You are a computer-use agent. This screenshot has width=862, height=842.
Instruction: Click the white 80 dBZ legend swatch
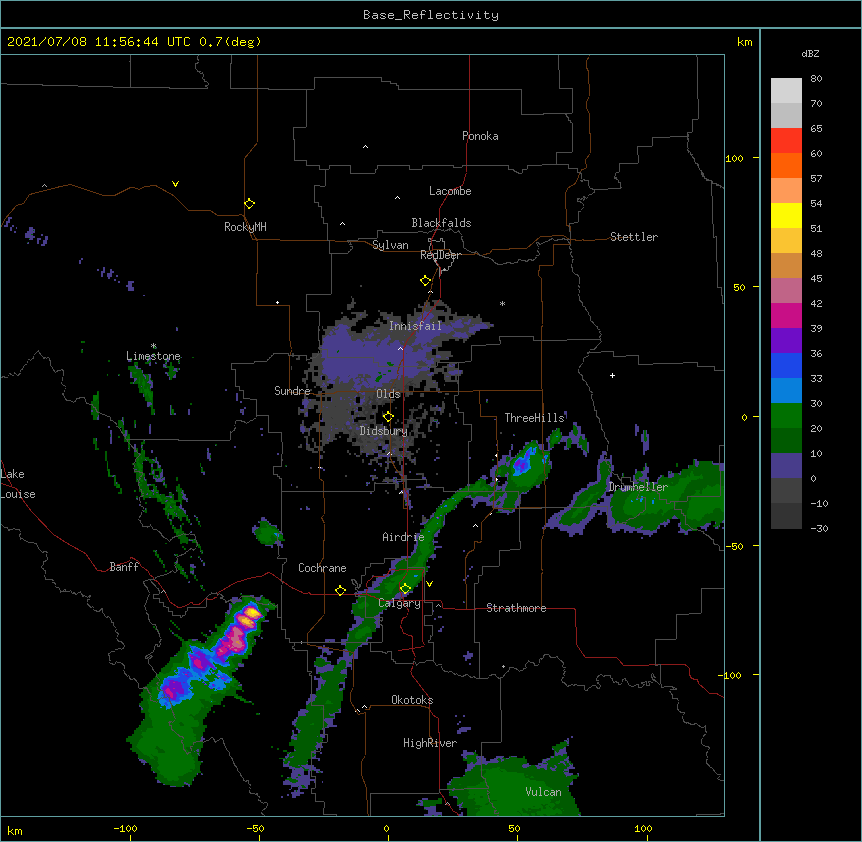click(786, 91)
